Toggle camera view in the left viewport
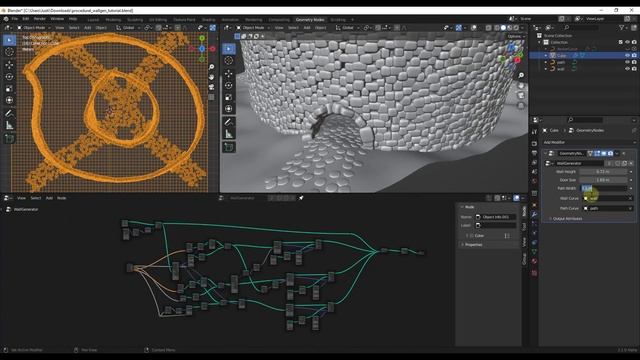Screen dimensions: 640x360 pyautogui.click(x=211, y=87)
